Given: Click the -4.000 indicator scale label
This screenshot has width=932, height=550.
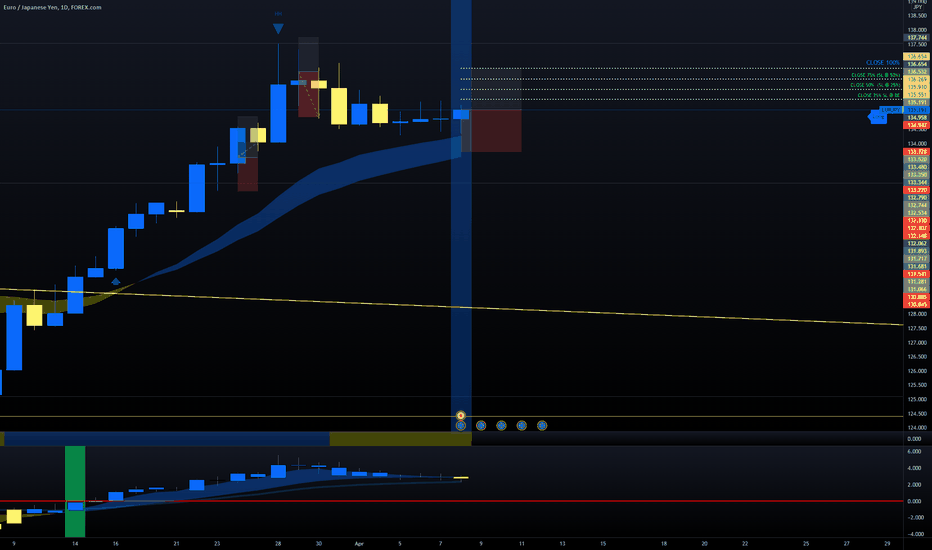Looking at the screenshot, I should (915, 534).
